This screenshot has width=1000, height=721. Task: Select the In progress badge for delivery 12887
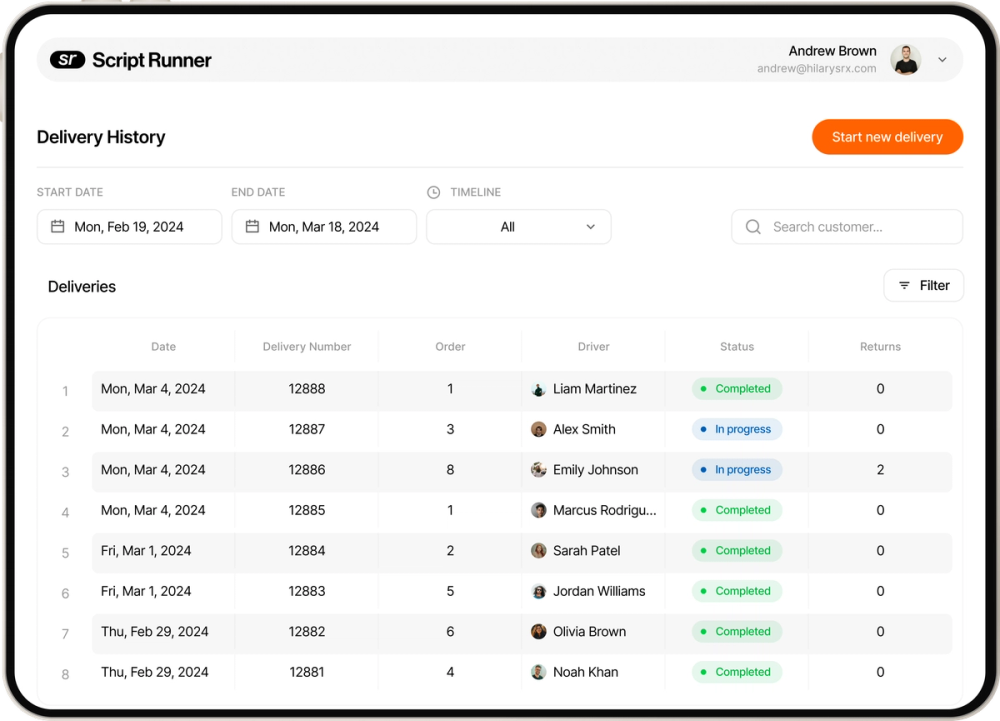737,429
